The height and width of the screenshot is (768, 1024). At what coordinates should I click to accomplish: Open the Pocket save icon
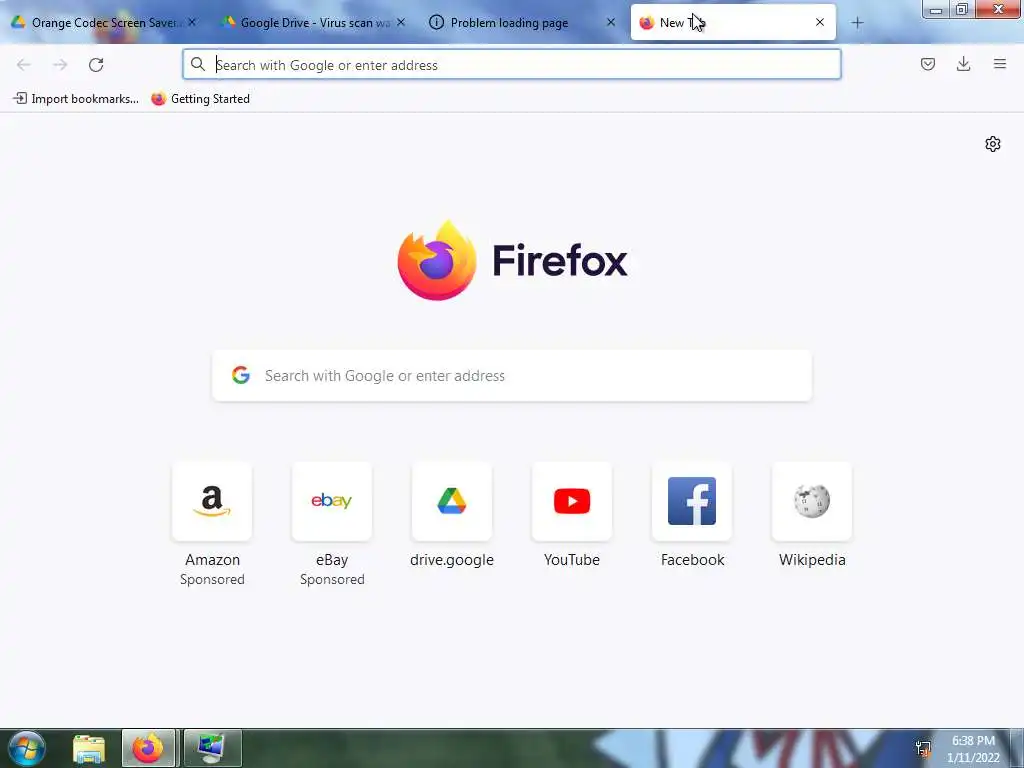(x=927, y=64)
